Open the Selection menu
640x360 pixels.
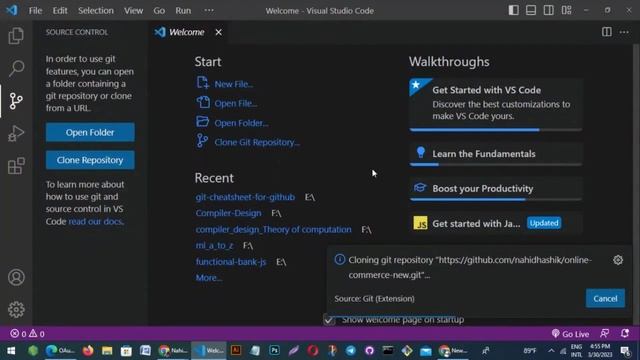96,11
